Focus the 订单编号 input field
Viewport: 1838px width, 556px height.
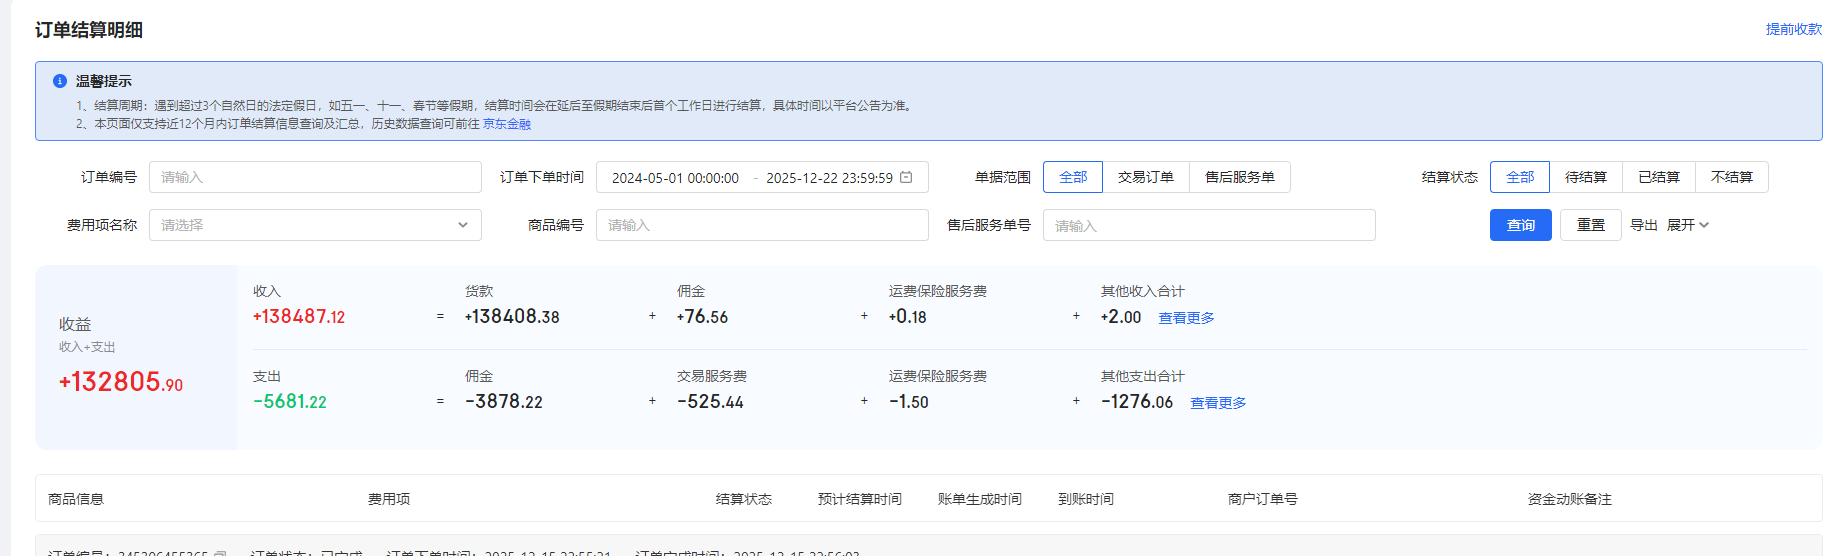(315, 177)
